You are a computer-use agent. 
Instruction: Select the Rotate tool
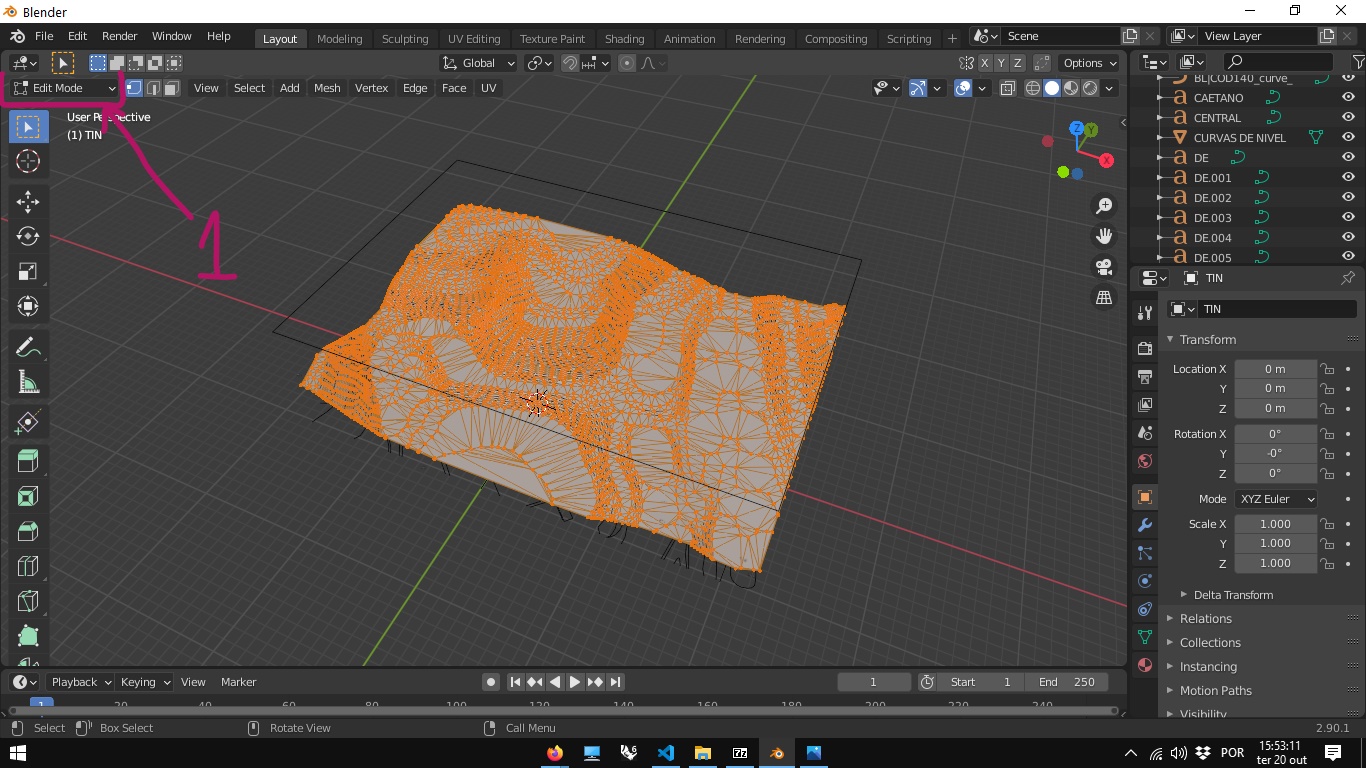tap(28, 236)
